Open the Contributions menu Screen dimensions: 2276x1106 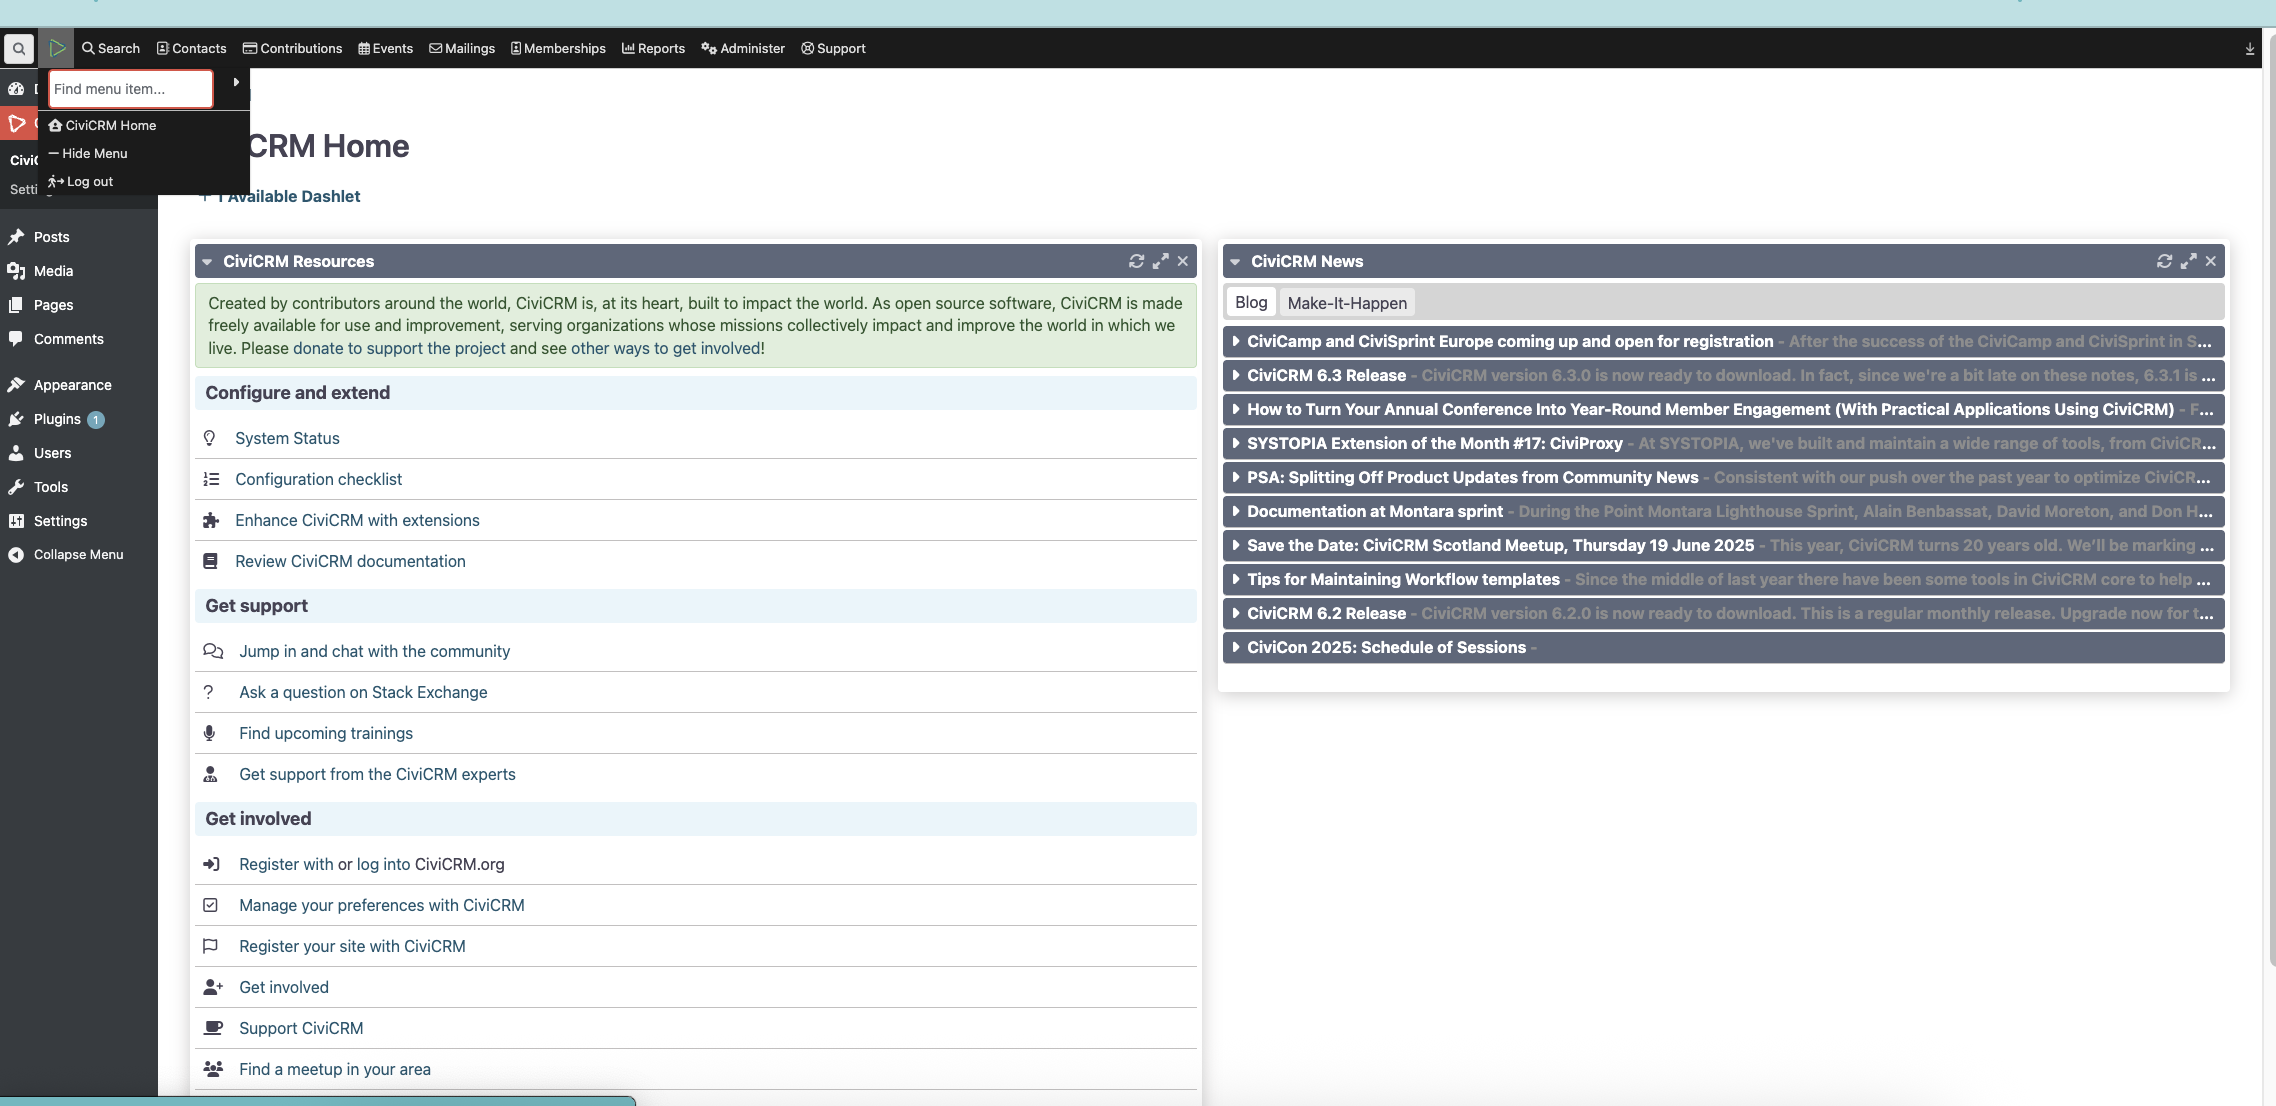tap(292, 48)
